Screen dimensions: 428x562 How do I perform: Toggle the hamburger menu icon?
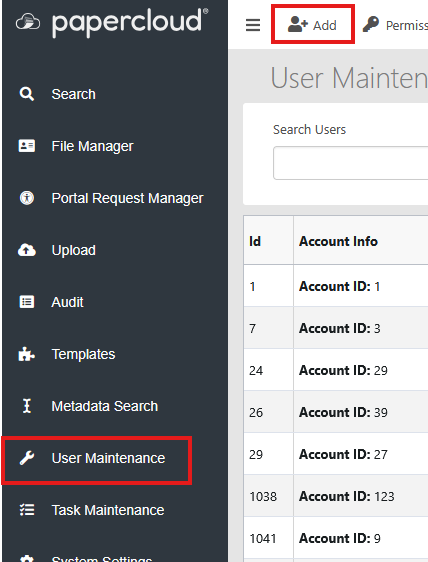pos(253,25)
